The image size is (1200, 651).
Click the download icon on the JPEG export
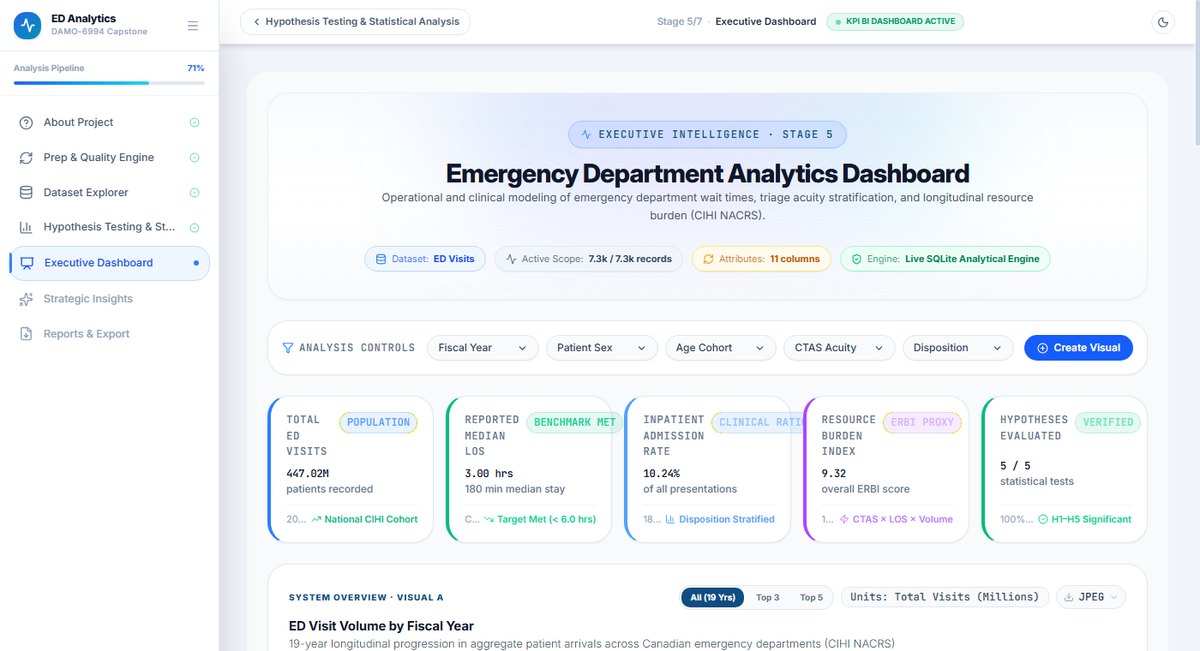pos(1069,597)
